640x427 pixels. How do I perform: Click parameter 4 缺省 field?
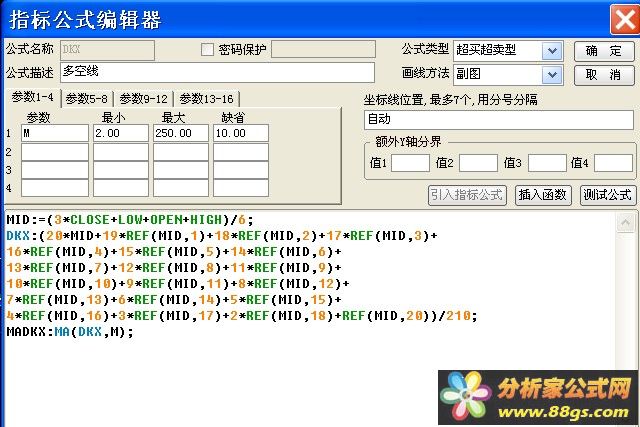[241, 188]
